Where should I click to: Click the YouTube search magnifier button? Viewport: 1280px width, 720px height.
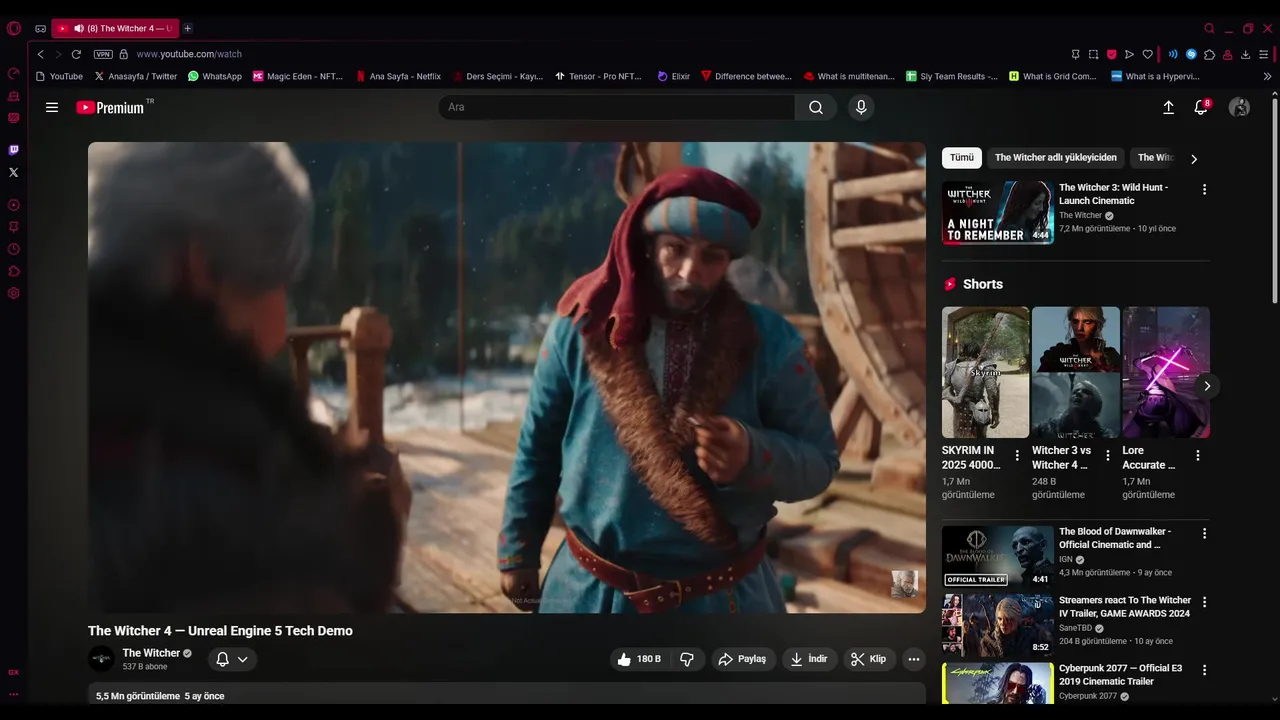point(816,107)
